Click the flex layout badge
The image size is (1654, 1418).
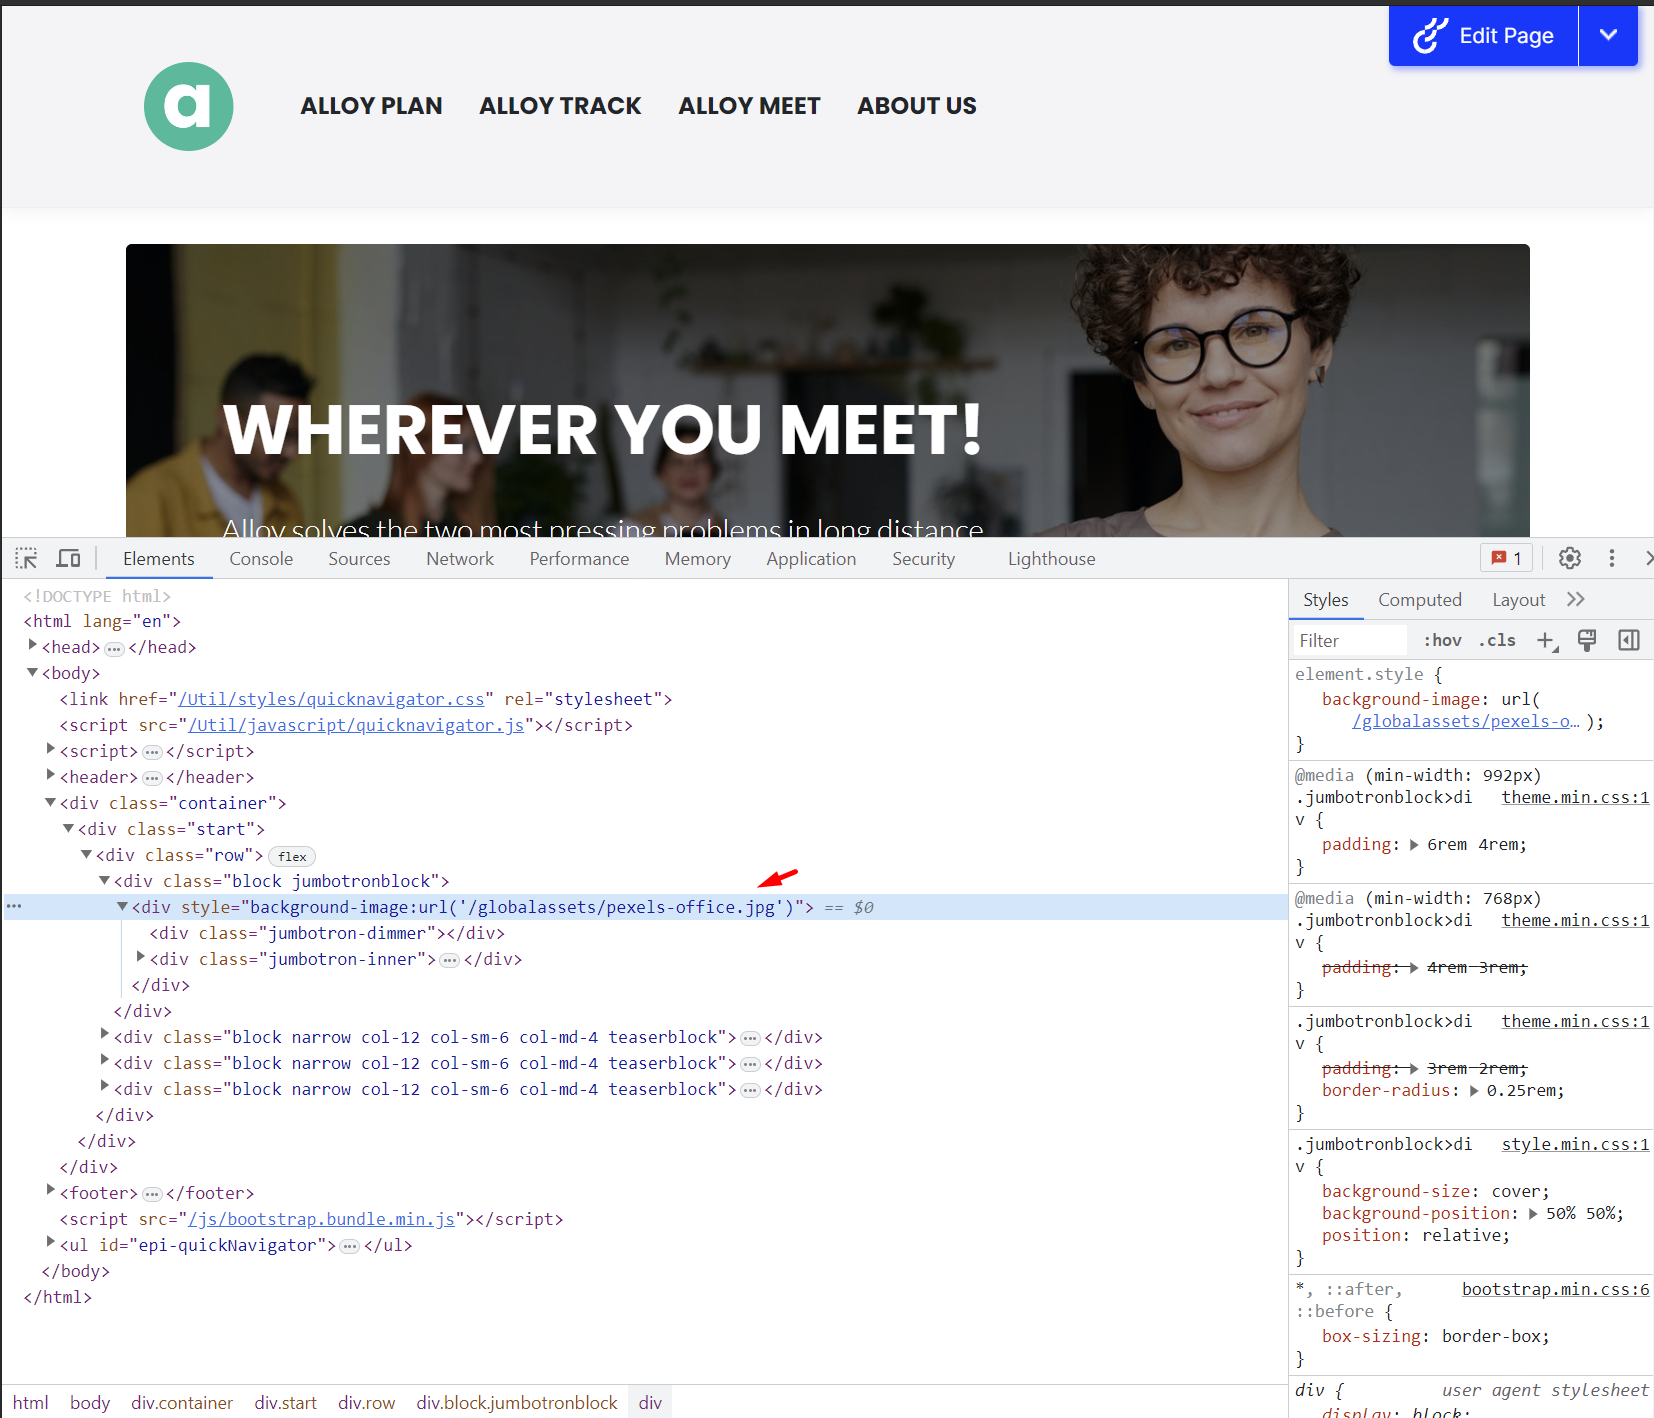pyautogui.click(x=292, y=857)
